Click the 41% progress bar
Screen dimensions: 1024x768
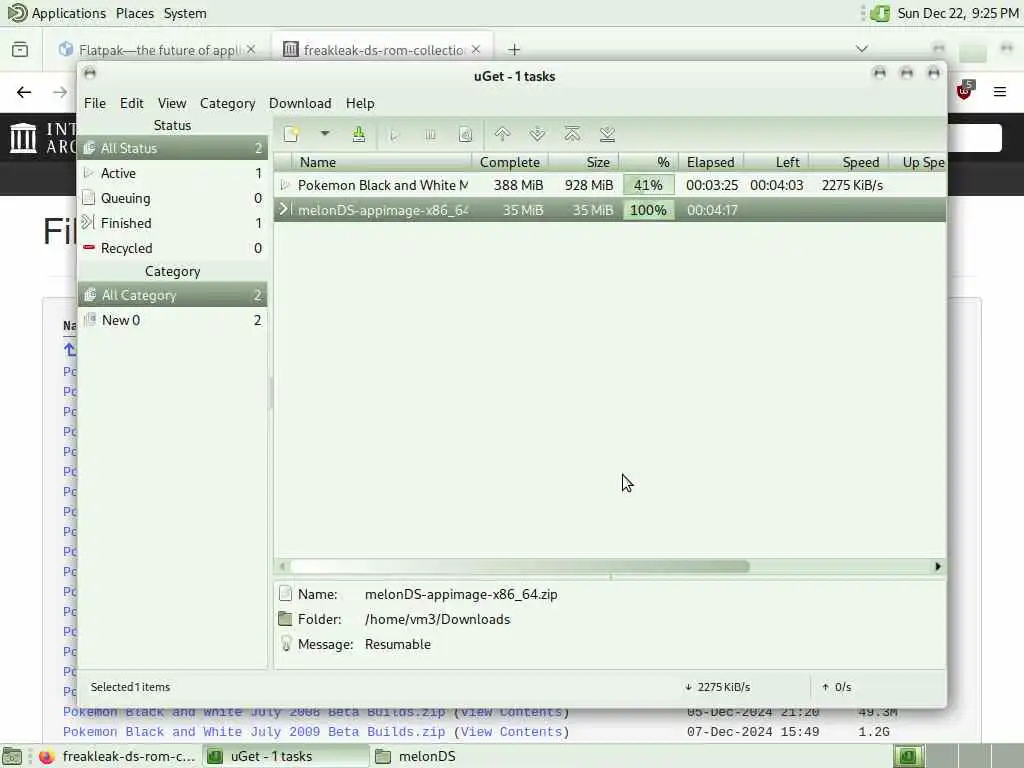pos(648,185)
